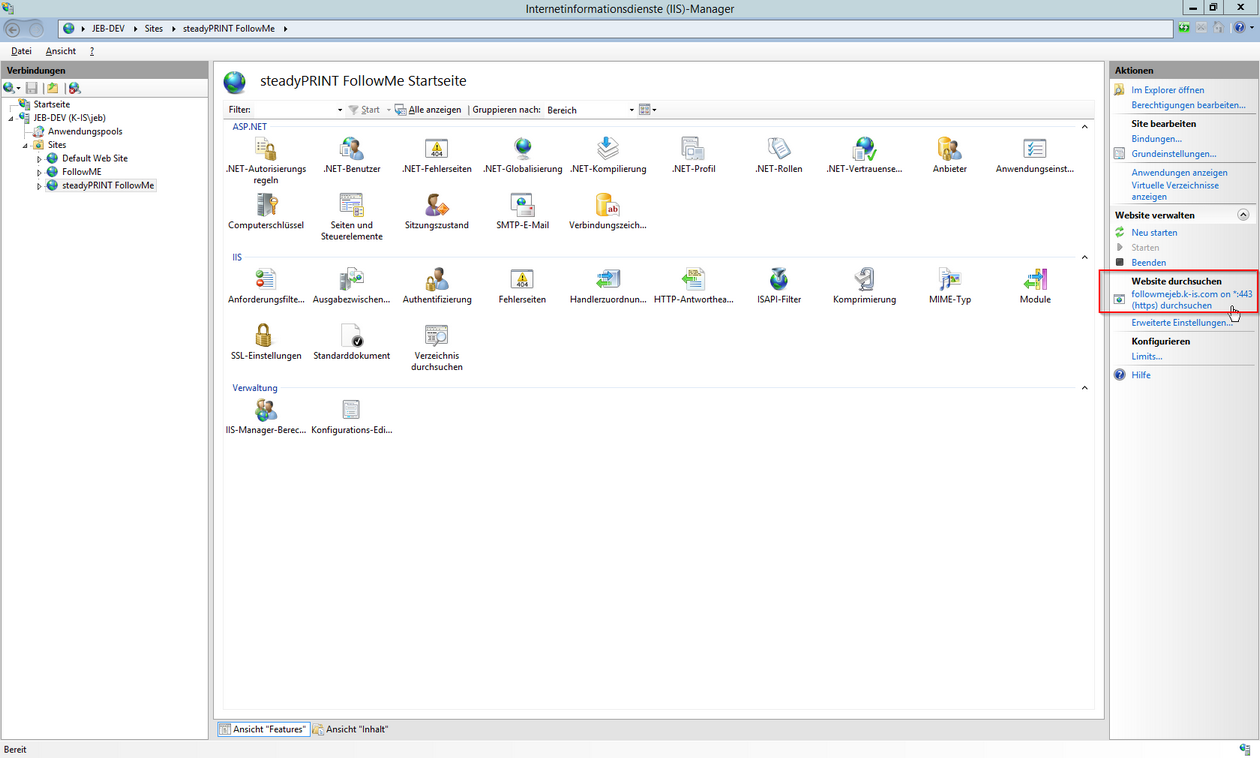Click Beenden to stop website
1260x758 pixels.
pos(1148,262)
